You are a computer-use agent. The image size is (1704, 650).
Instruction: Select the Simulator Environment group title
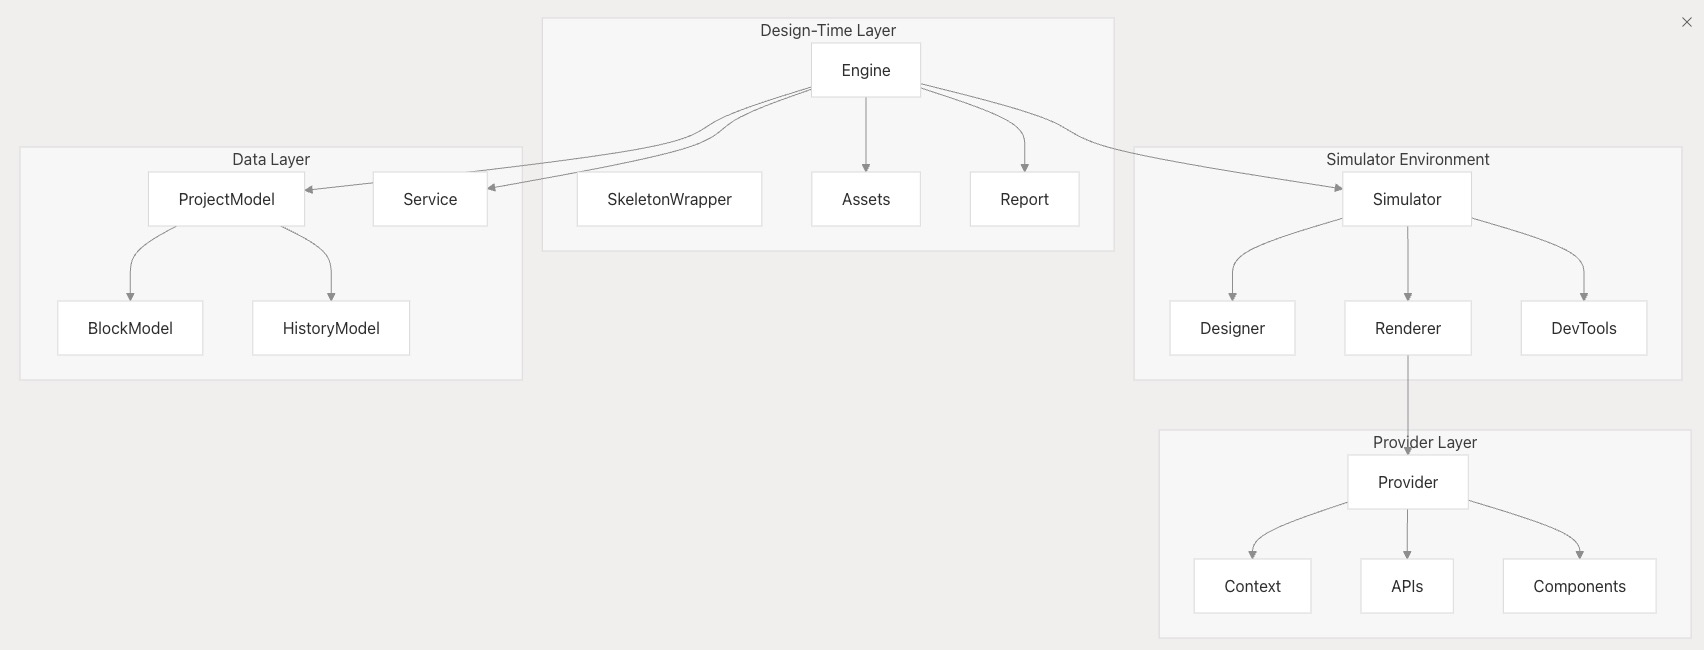point(1407,159)
